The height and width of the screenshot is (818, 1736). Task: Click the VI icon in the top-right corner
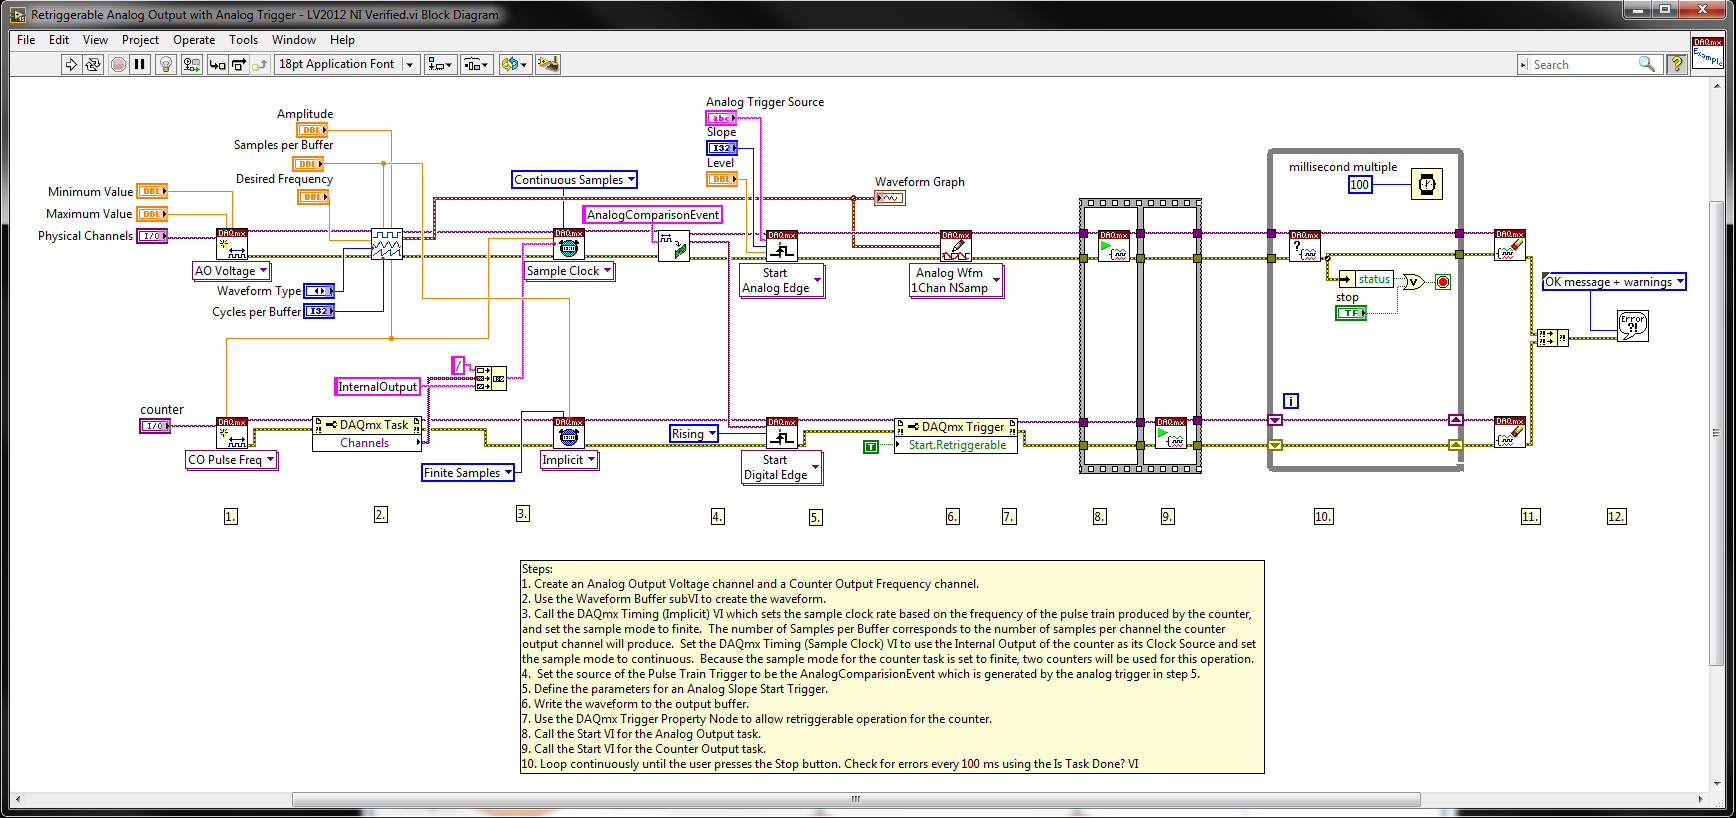(x=1708, y=52)
